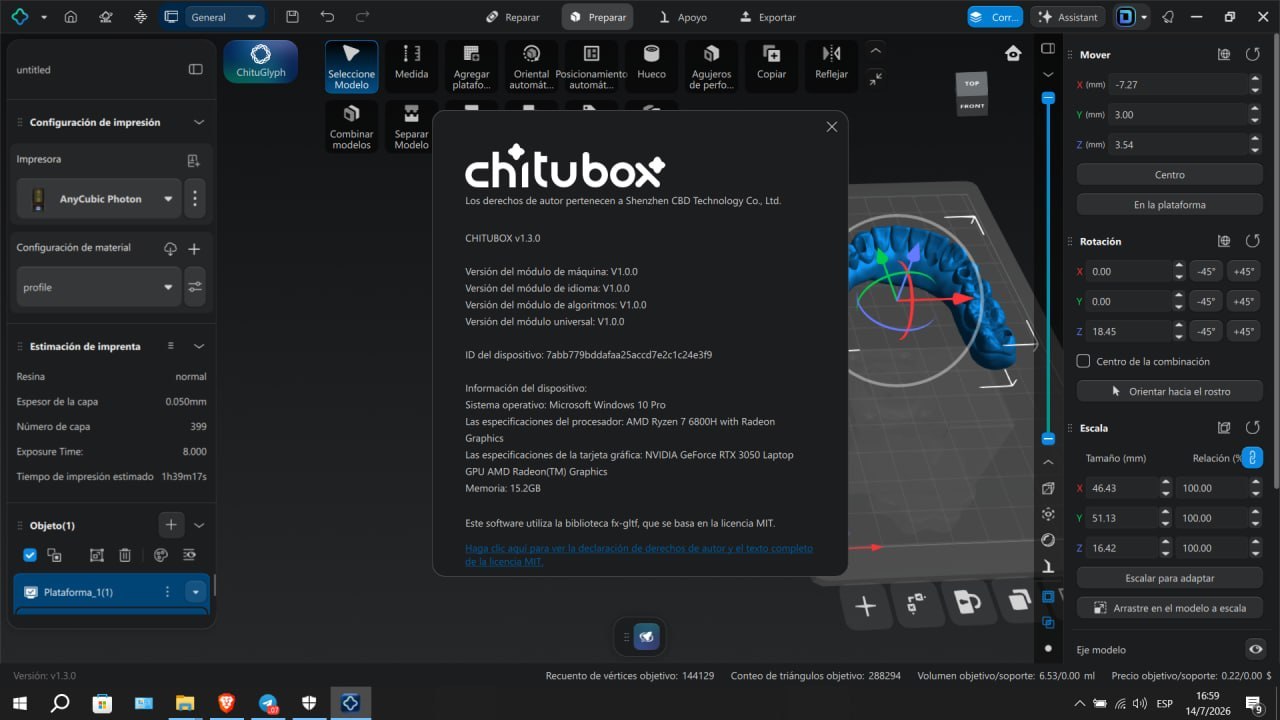Toggle the Eje modelo visibility eye

tap(1256, 649)
